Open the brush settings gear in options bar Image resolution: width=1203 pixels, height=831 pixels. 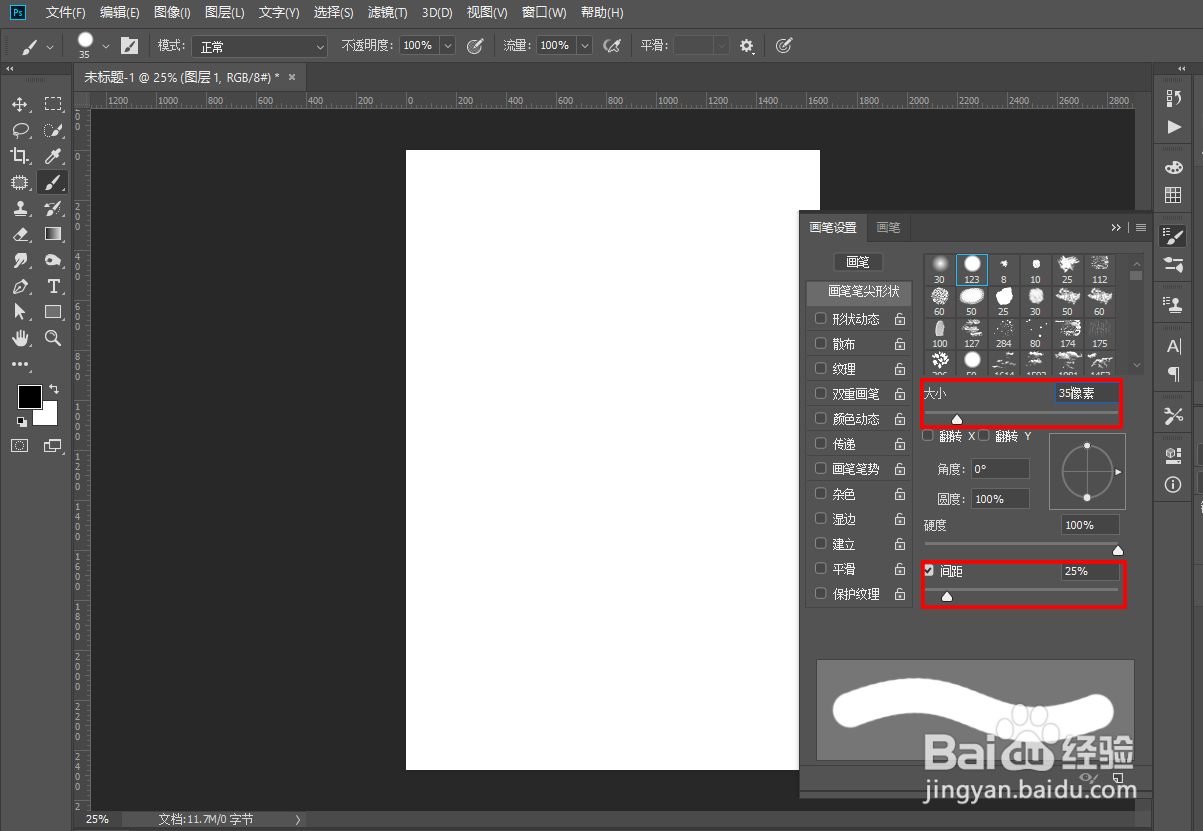pyautogui.click(x=747, y=46)
